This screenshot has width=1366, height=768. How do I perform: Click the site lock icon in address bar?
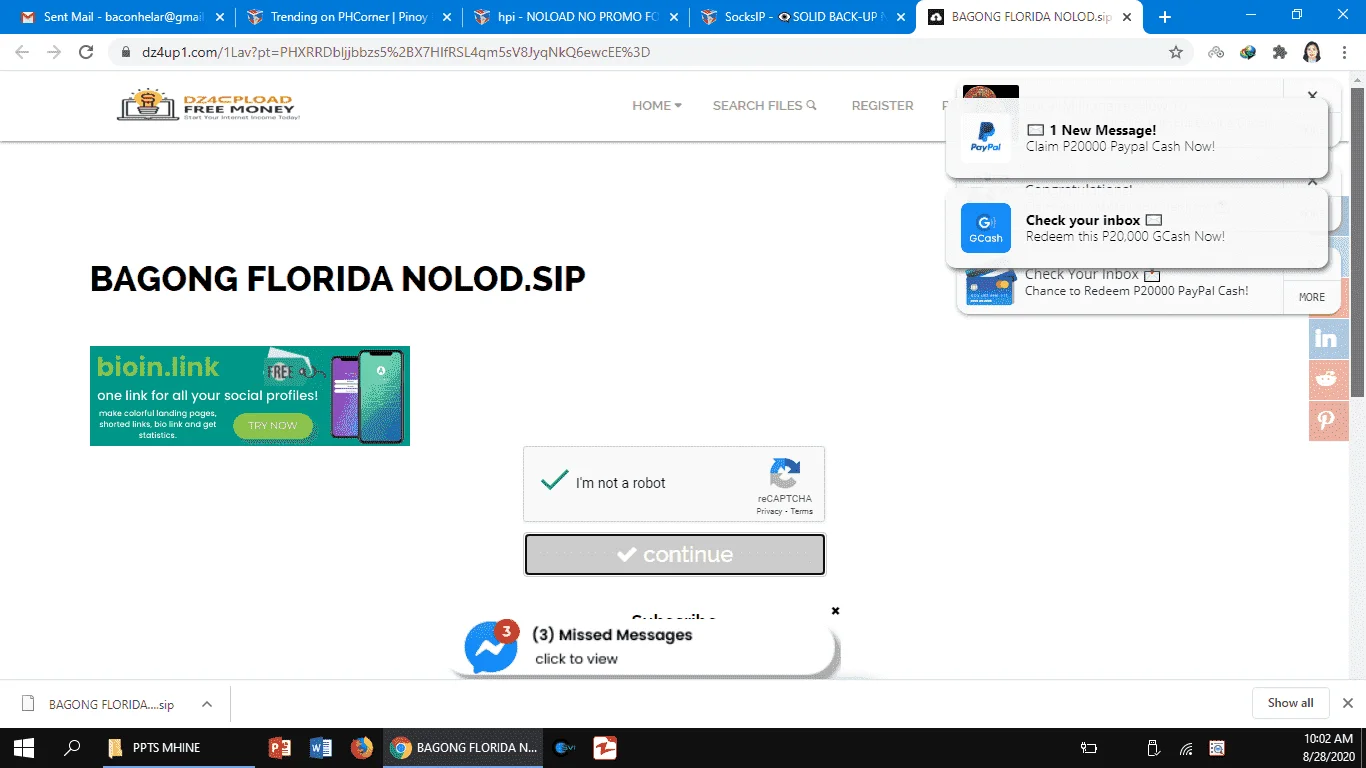click(x=126, y=52)
